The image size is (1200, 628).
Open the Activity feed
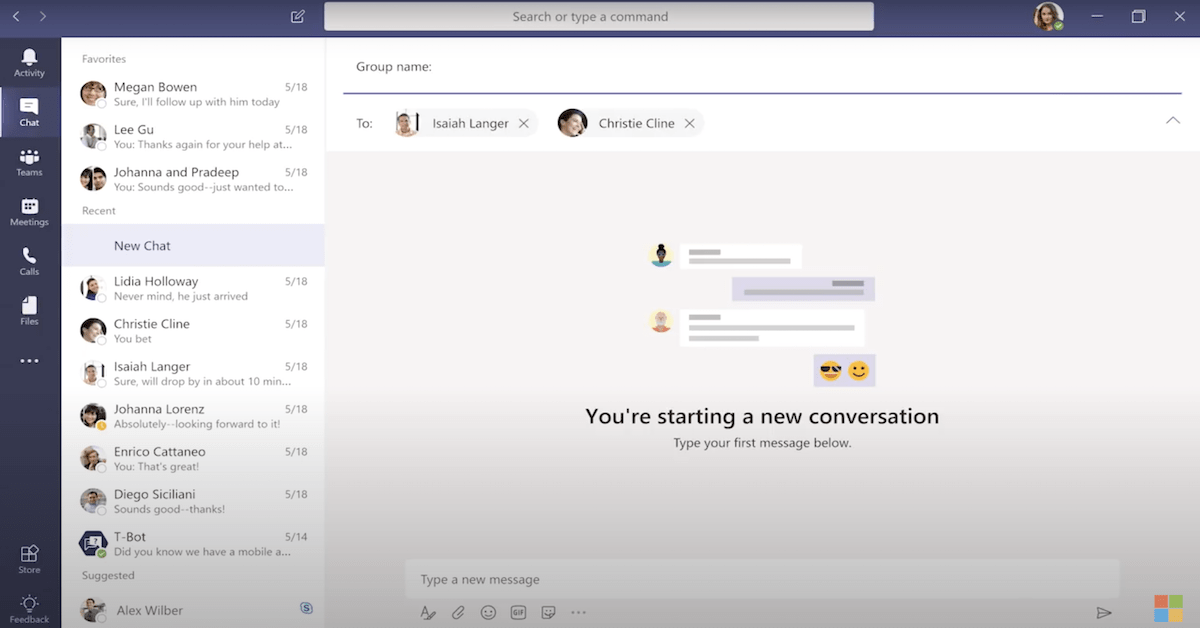coord(30,62)
